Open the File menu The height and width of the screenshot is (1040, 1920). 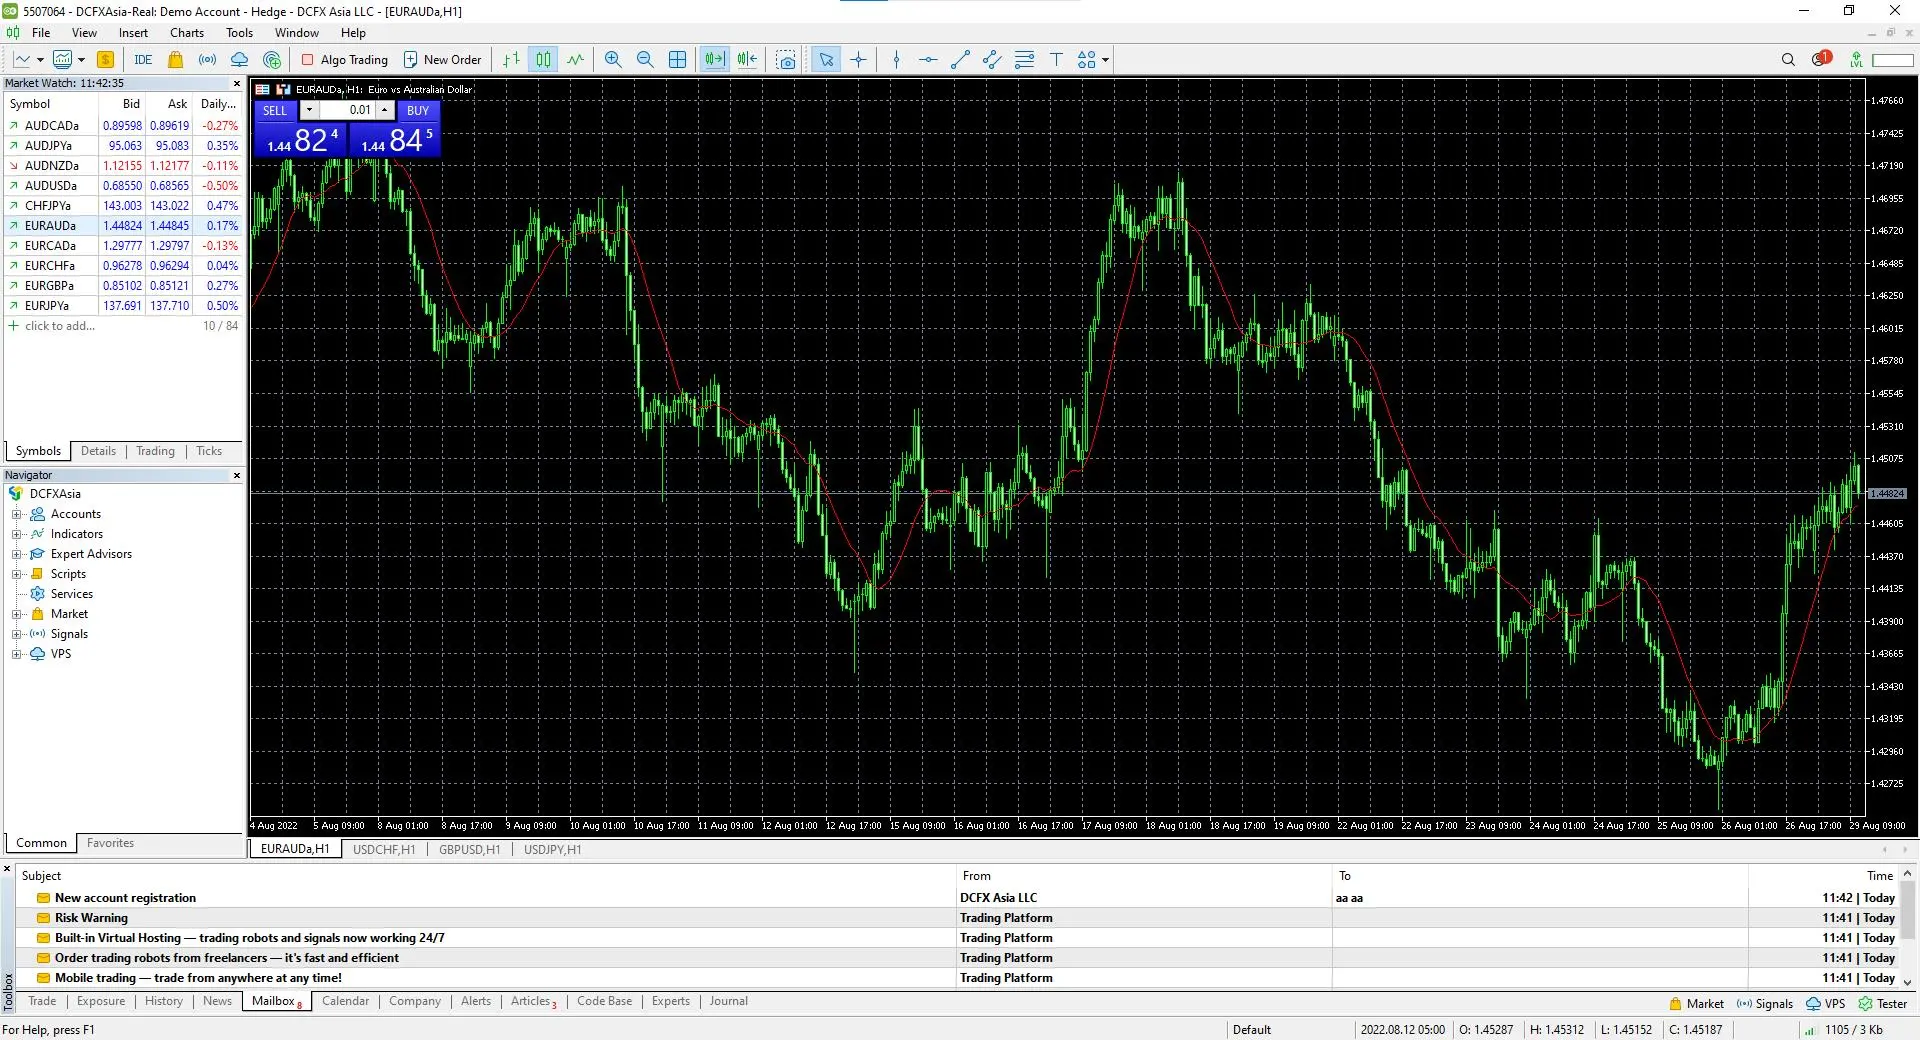[x=41, y=33]
